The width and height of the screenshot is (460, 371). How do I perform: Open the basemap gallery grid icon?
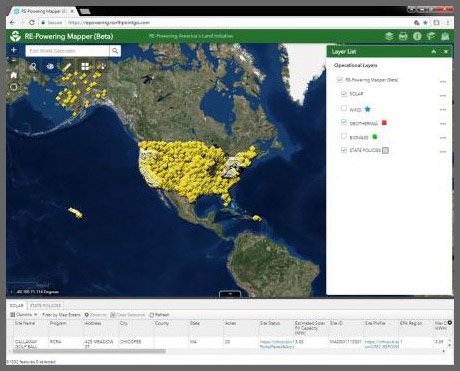[x=85, y=66]
